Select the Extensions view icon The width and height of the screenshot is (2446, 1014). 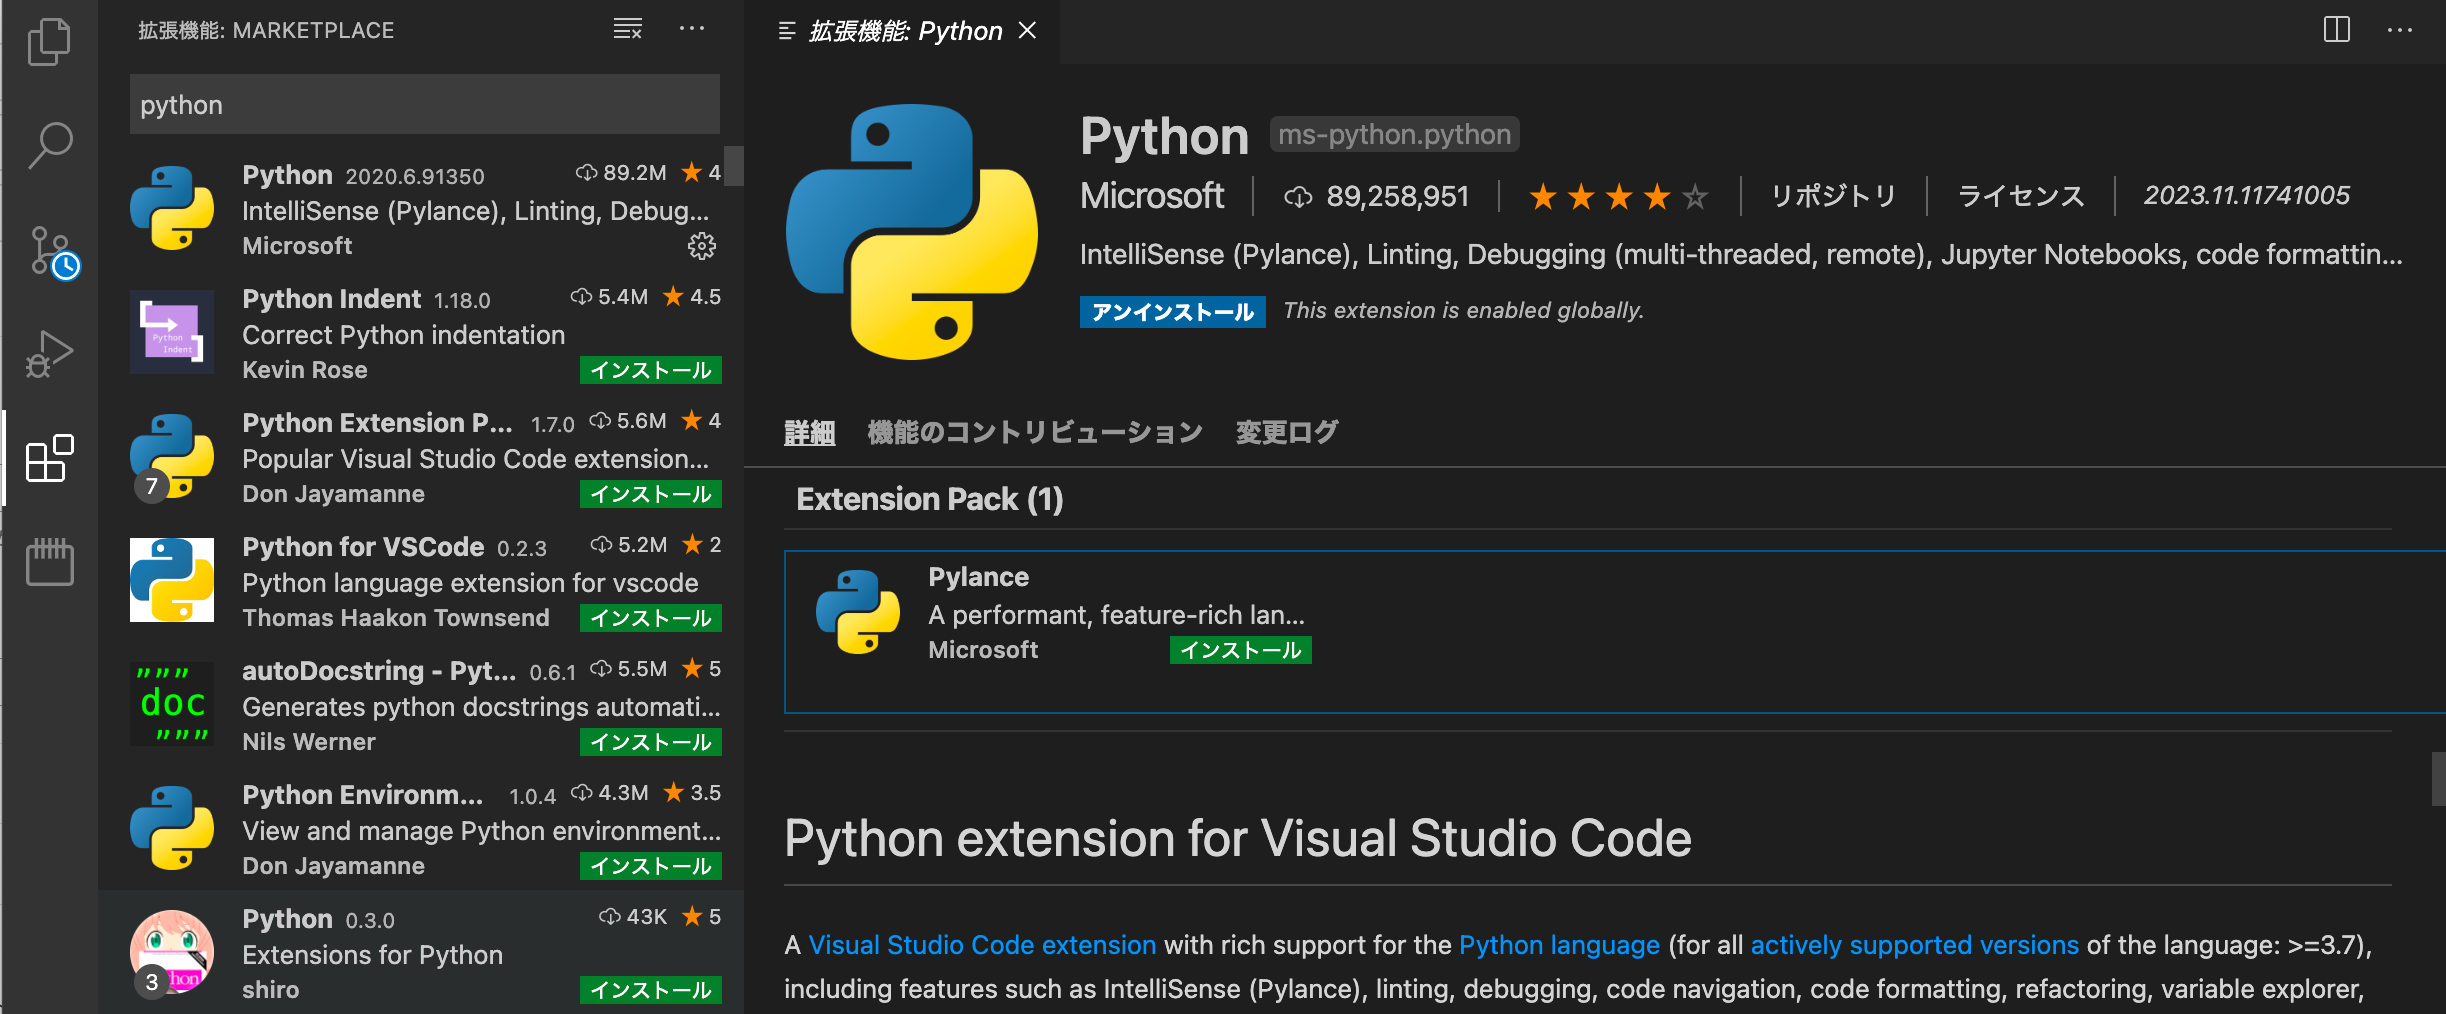point(49,459)
